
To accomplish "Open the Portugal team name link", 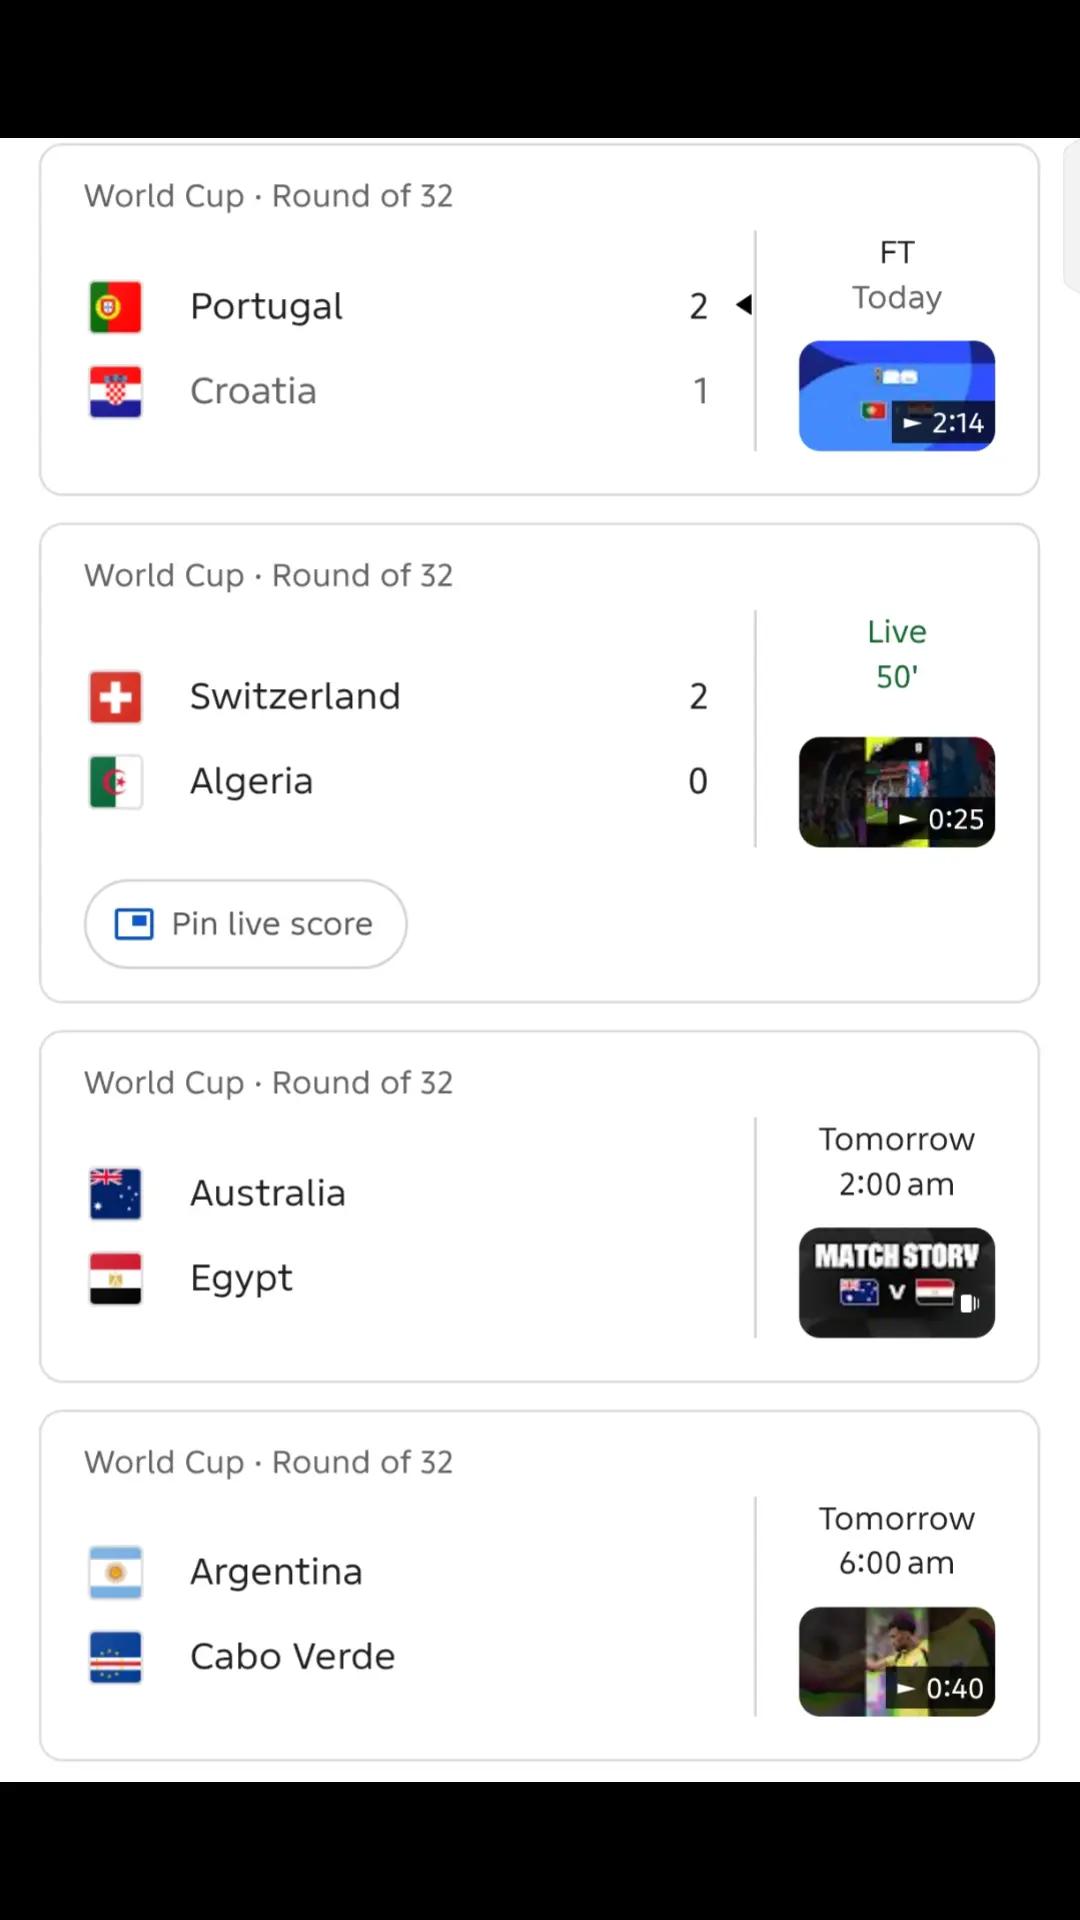I will pyautogui.click(x=266, y=306).
